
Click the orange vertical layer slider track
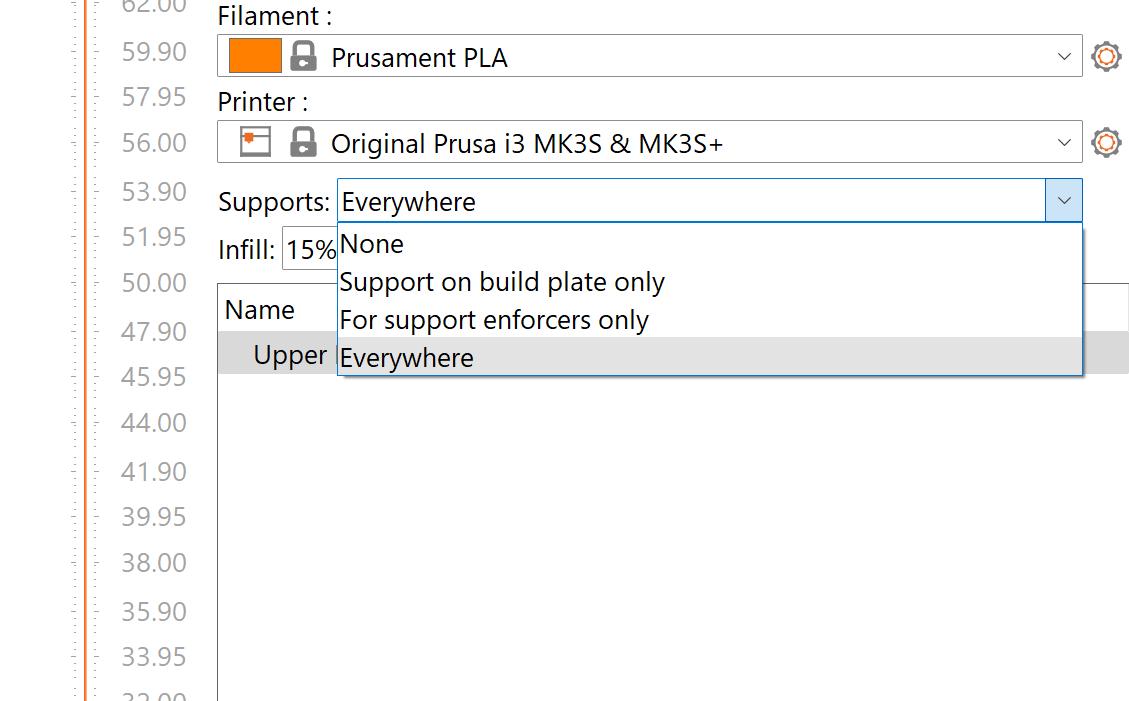point(85,400)
